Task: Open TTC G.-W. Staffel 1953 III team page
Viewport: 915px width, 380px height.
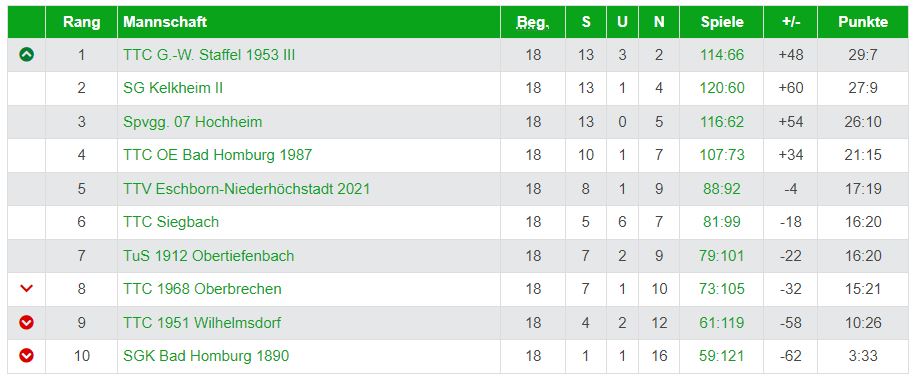Action: [x=209, y=55]
